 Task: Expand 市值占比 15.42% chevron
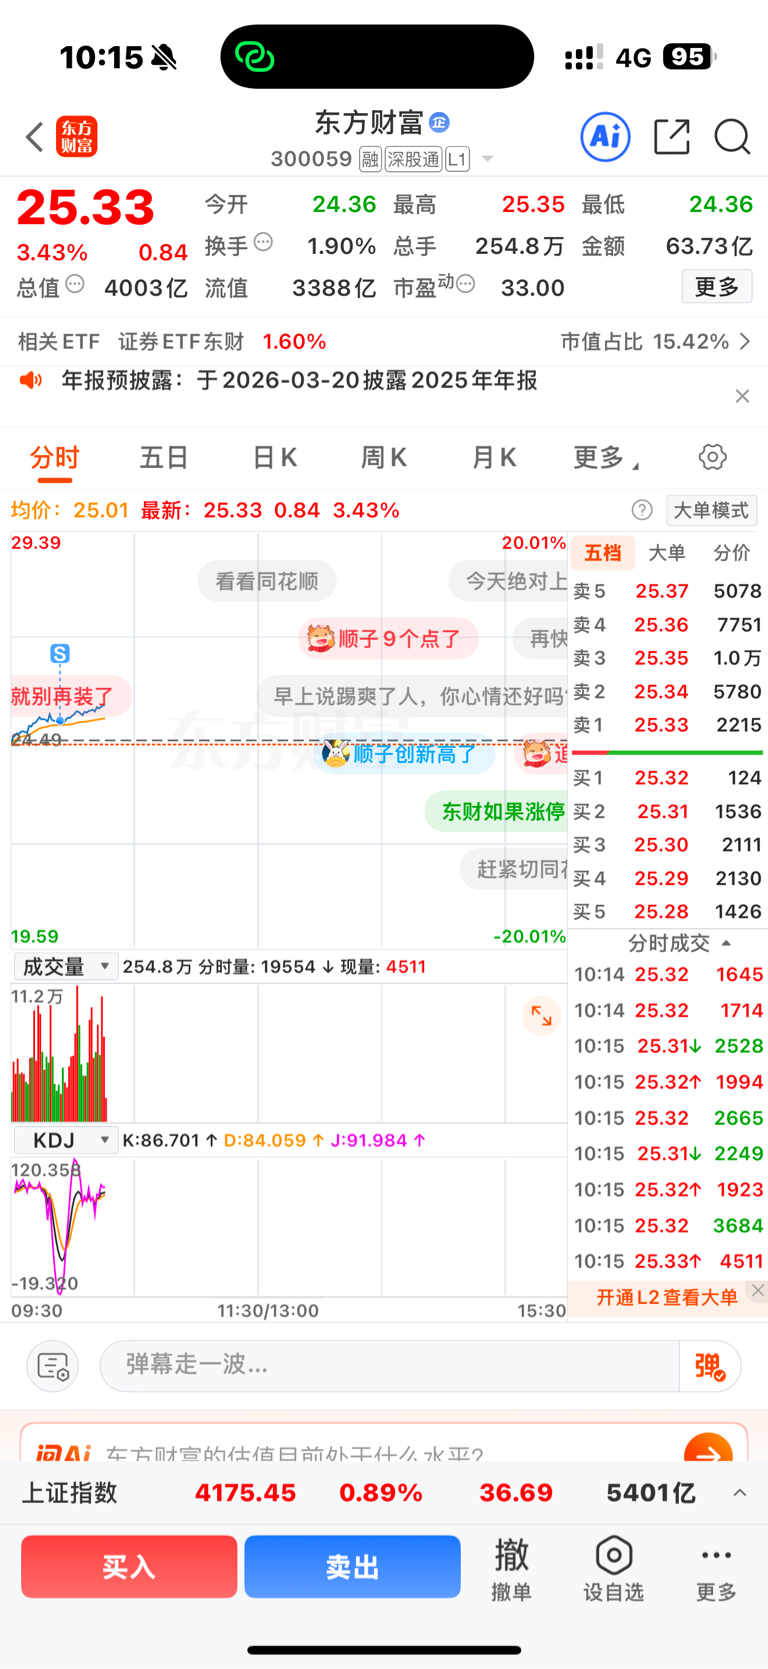745,342
